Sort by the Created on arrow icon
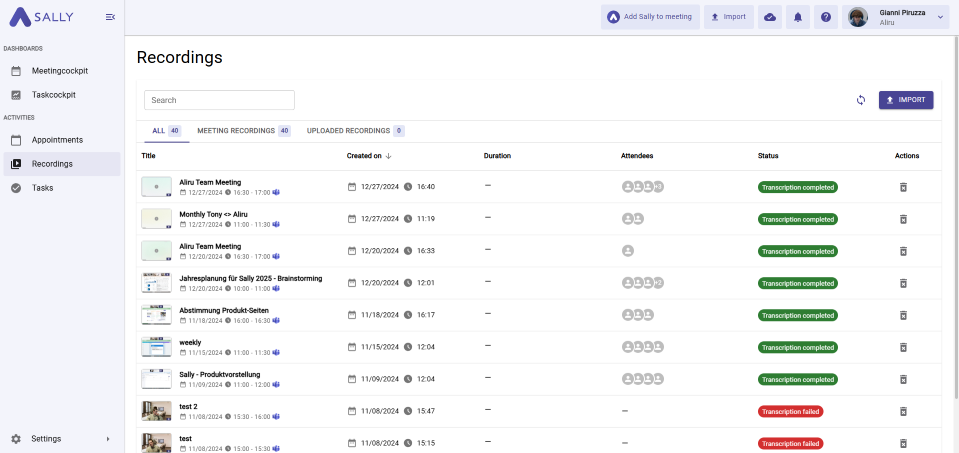 (388, 156)
